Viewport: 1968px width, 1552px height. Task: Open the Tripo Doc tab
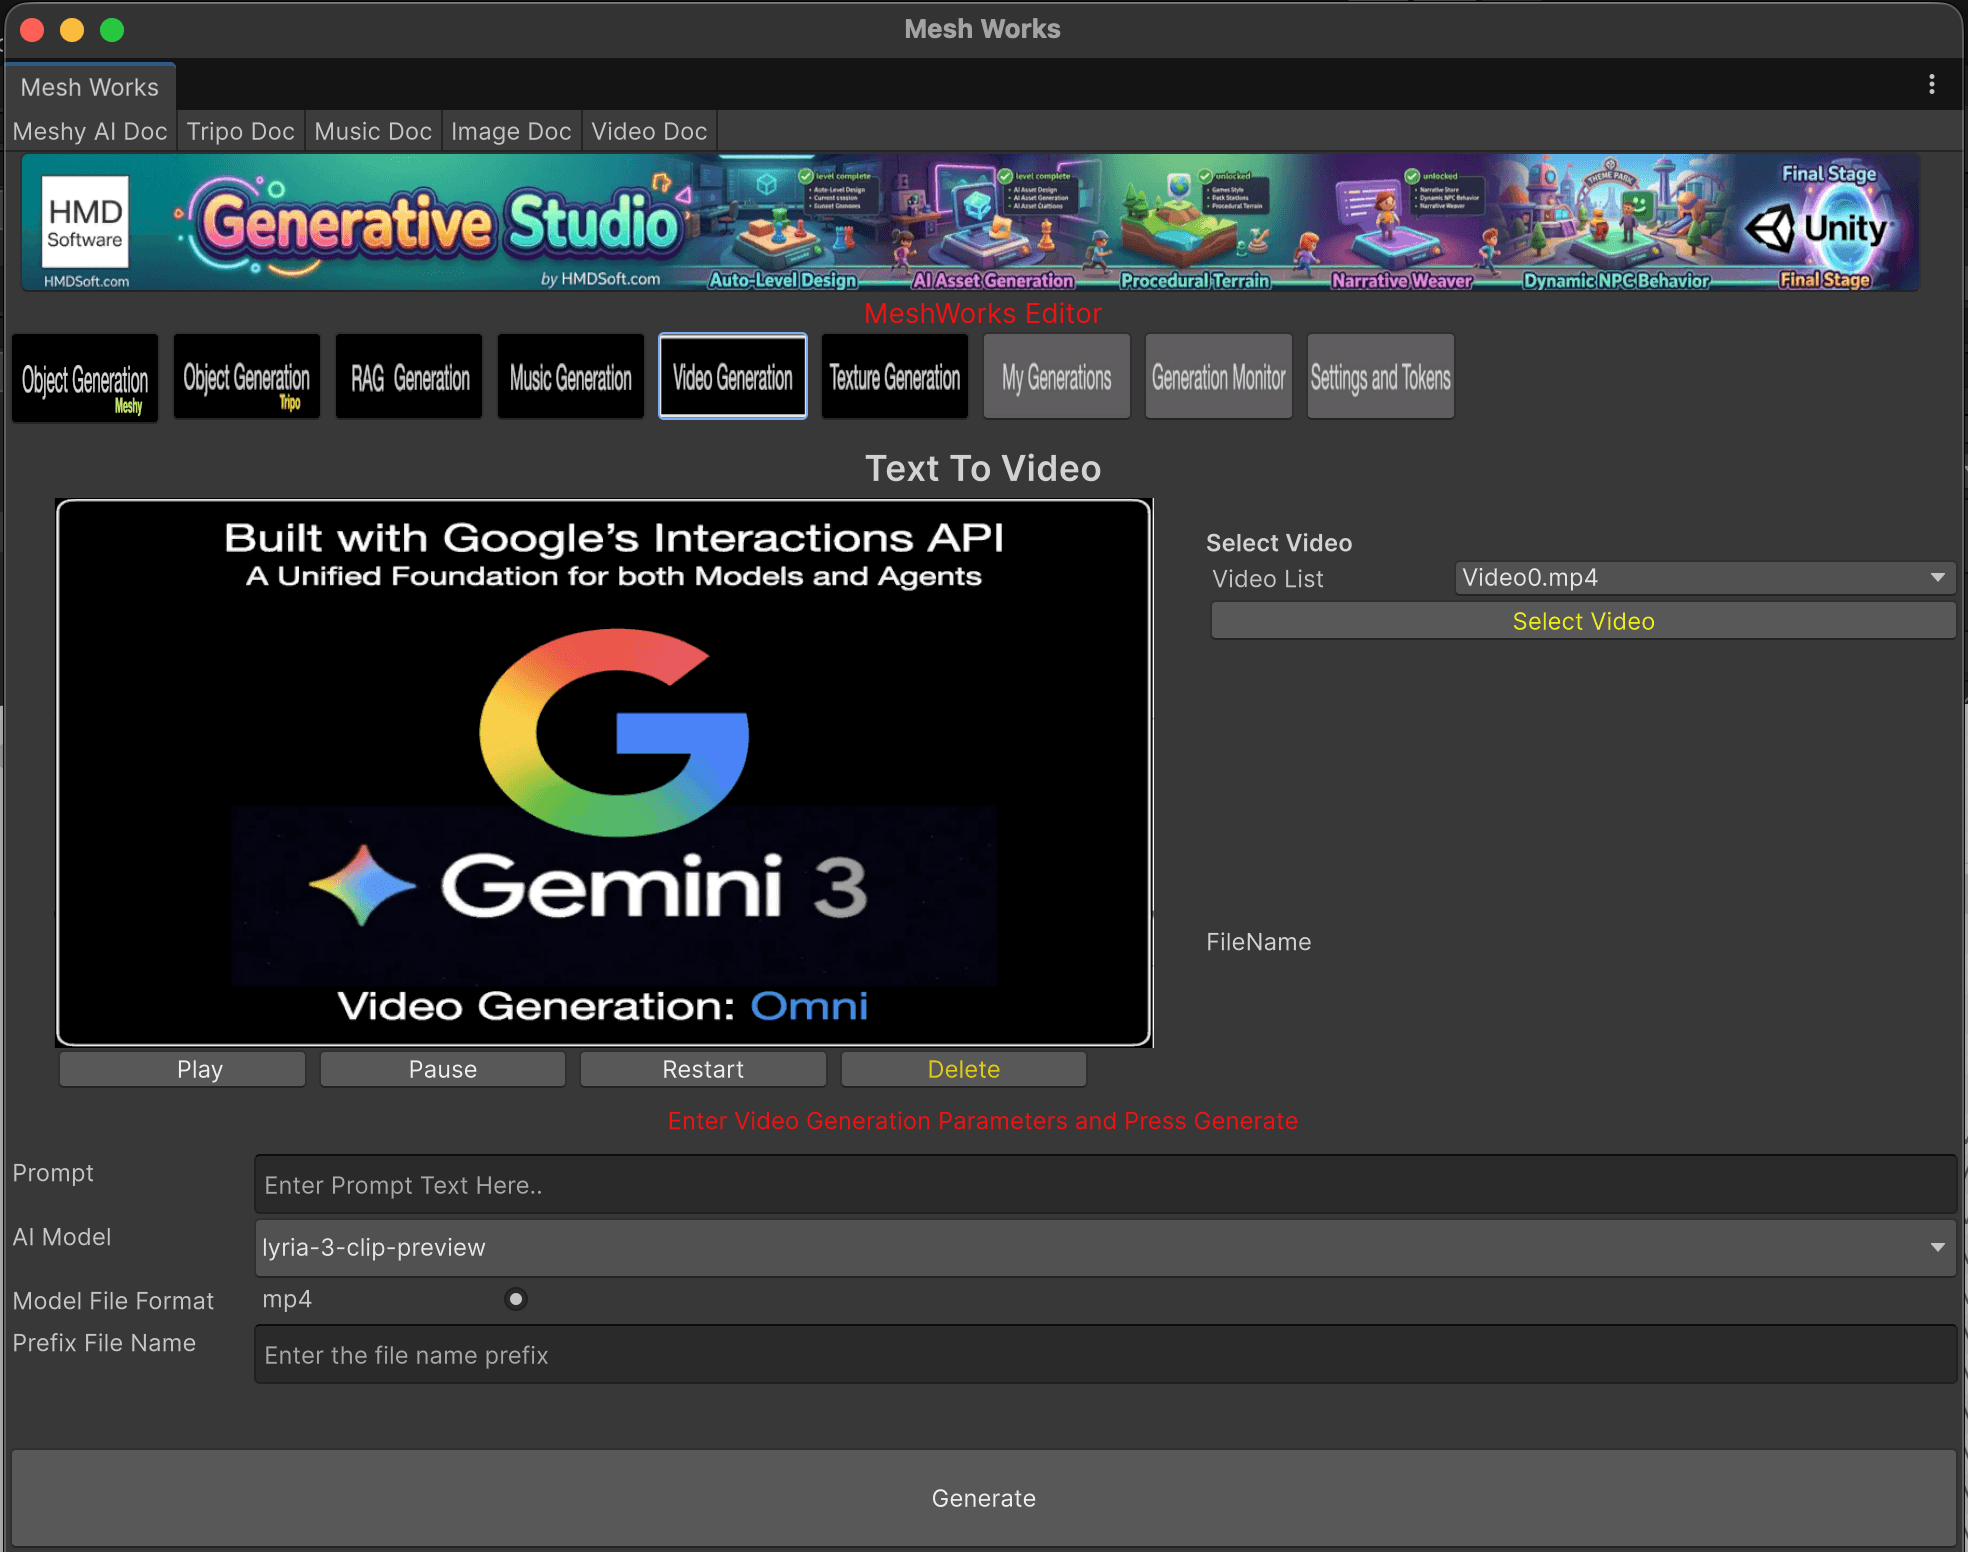241,132
